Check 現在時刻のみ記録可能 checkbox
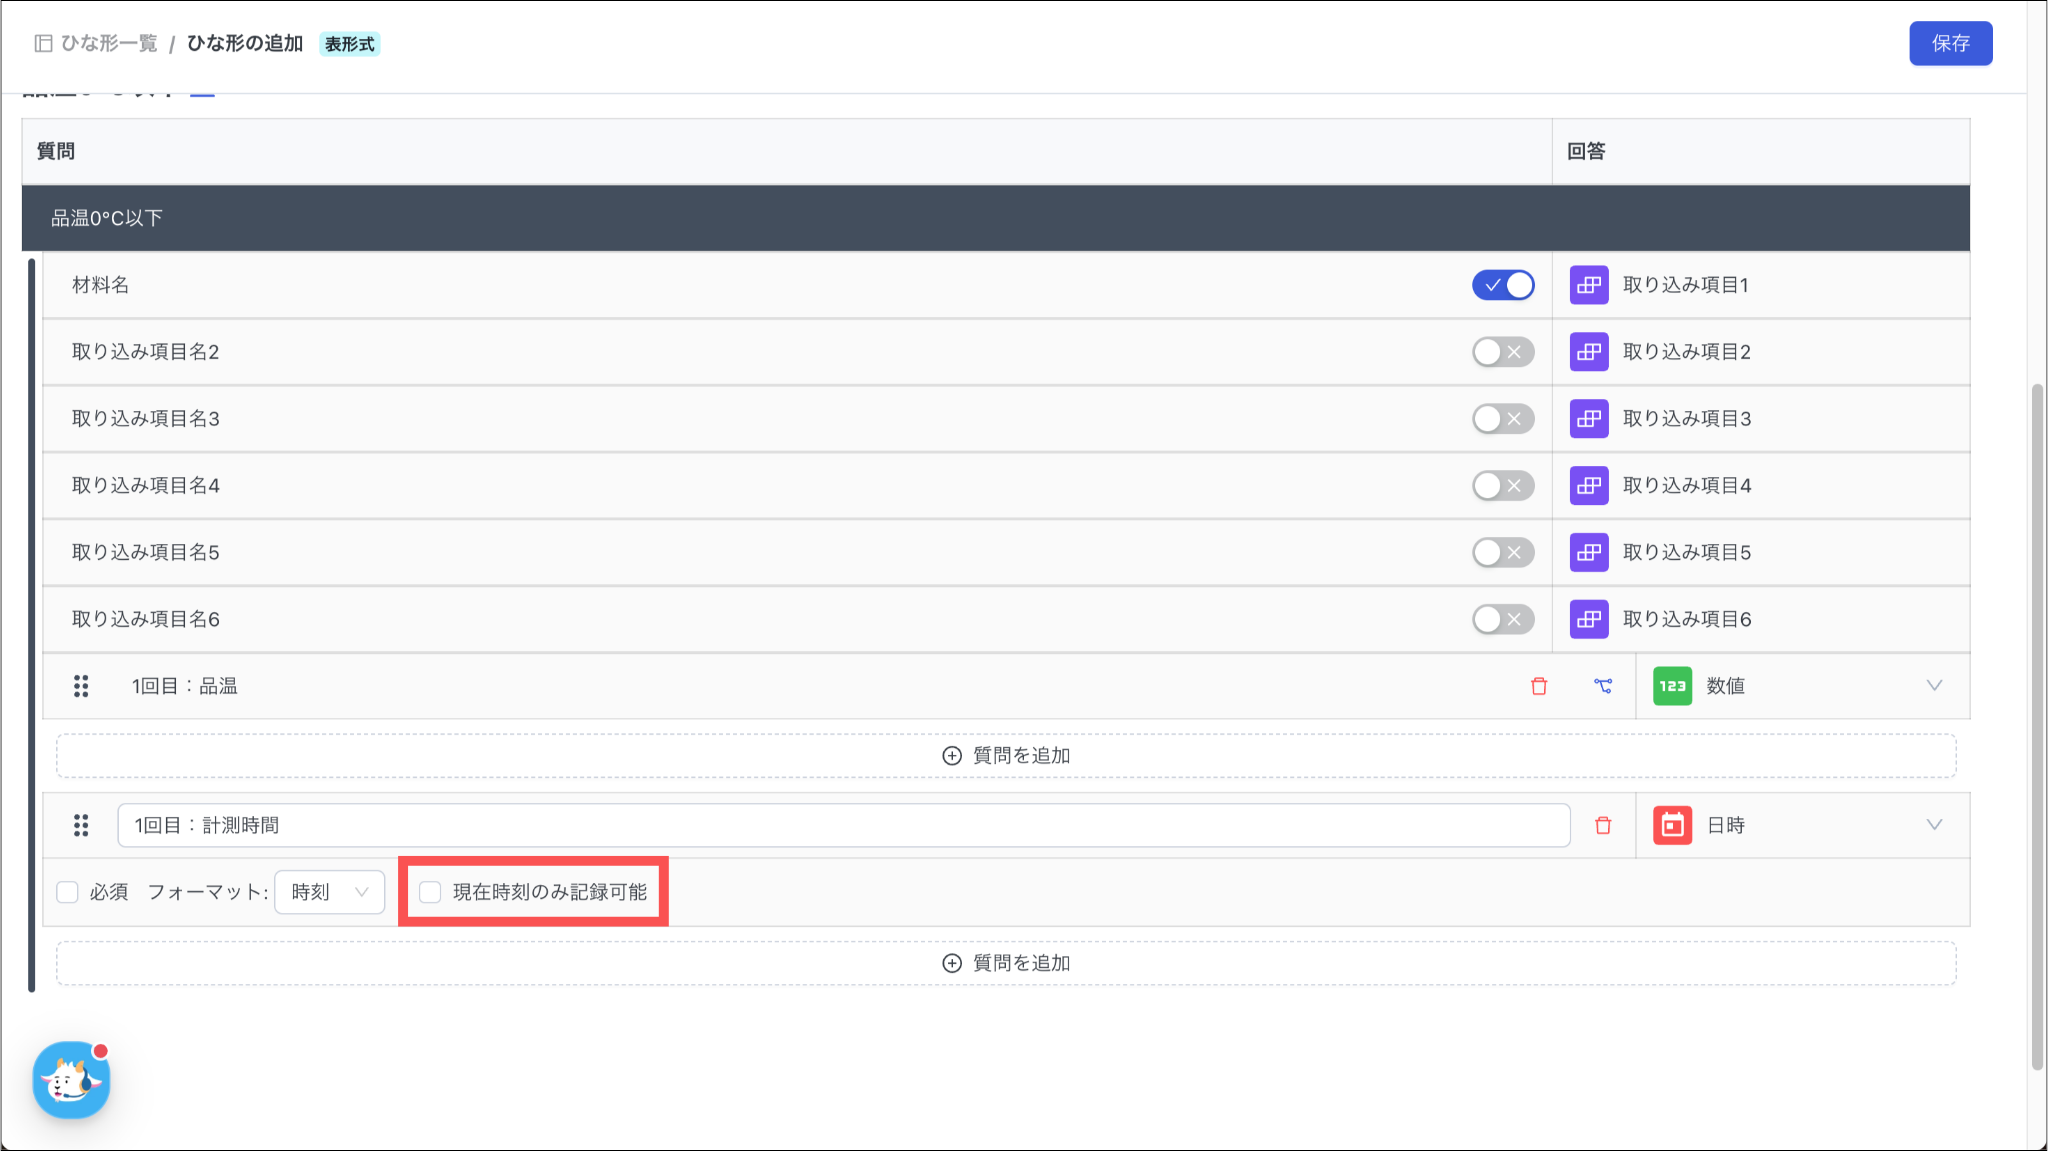 coord(430,892)
